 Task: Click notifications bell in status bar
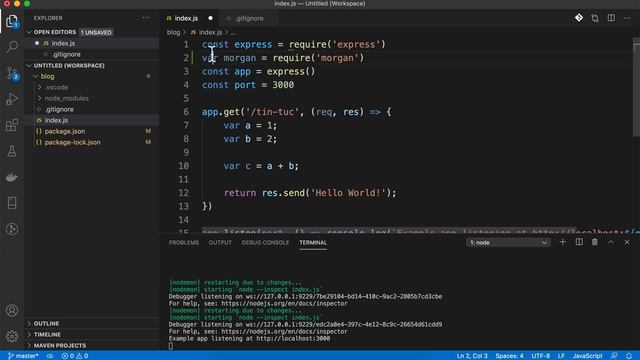pyautogui.click(x=629, y=356)
